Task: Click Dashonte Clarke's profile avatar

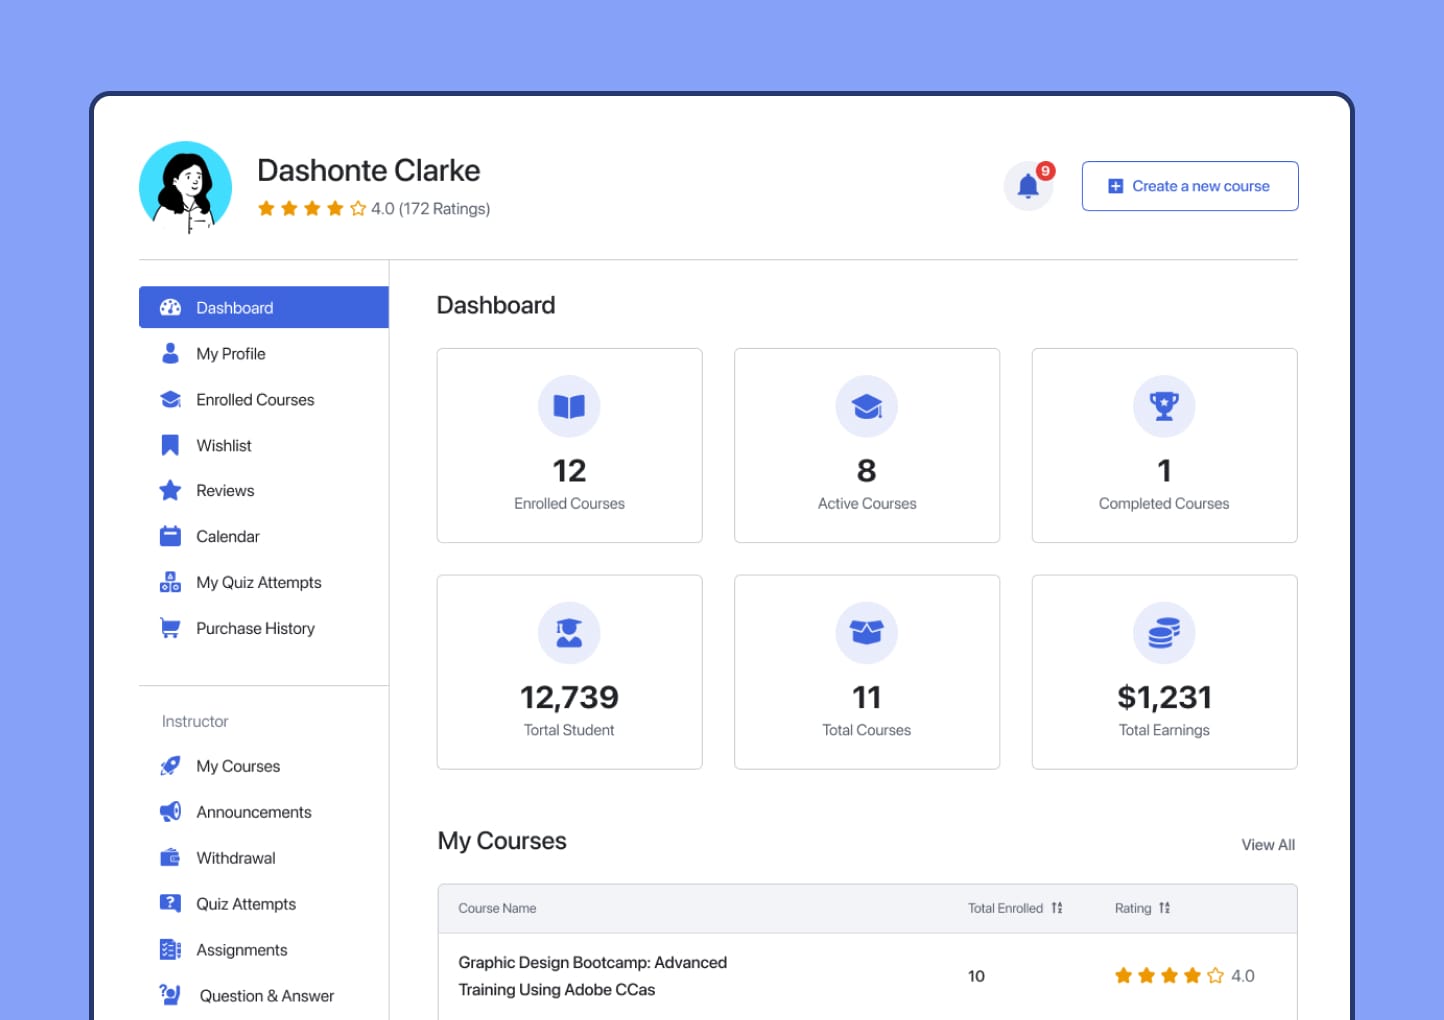Action: click(x=186, y=187)
